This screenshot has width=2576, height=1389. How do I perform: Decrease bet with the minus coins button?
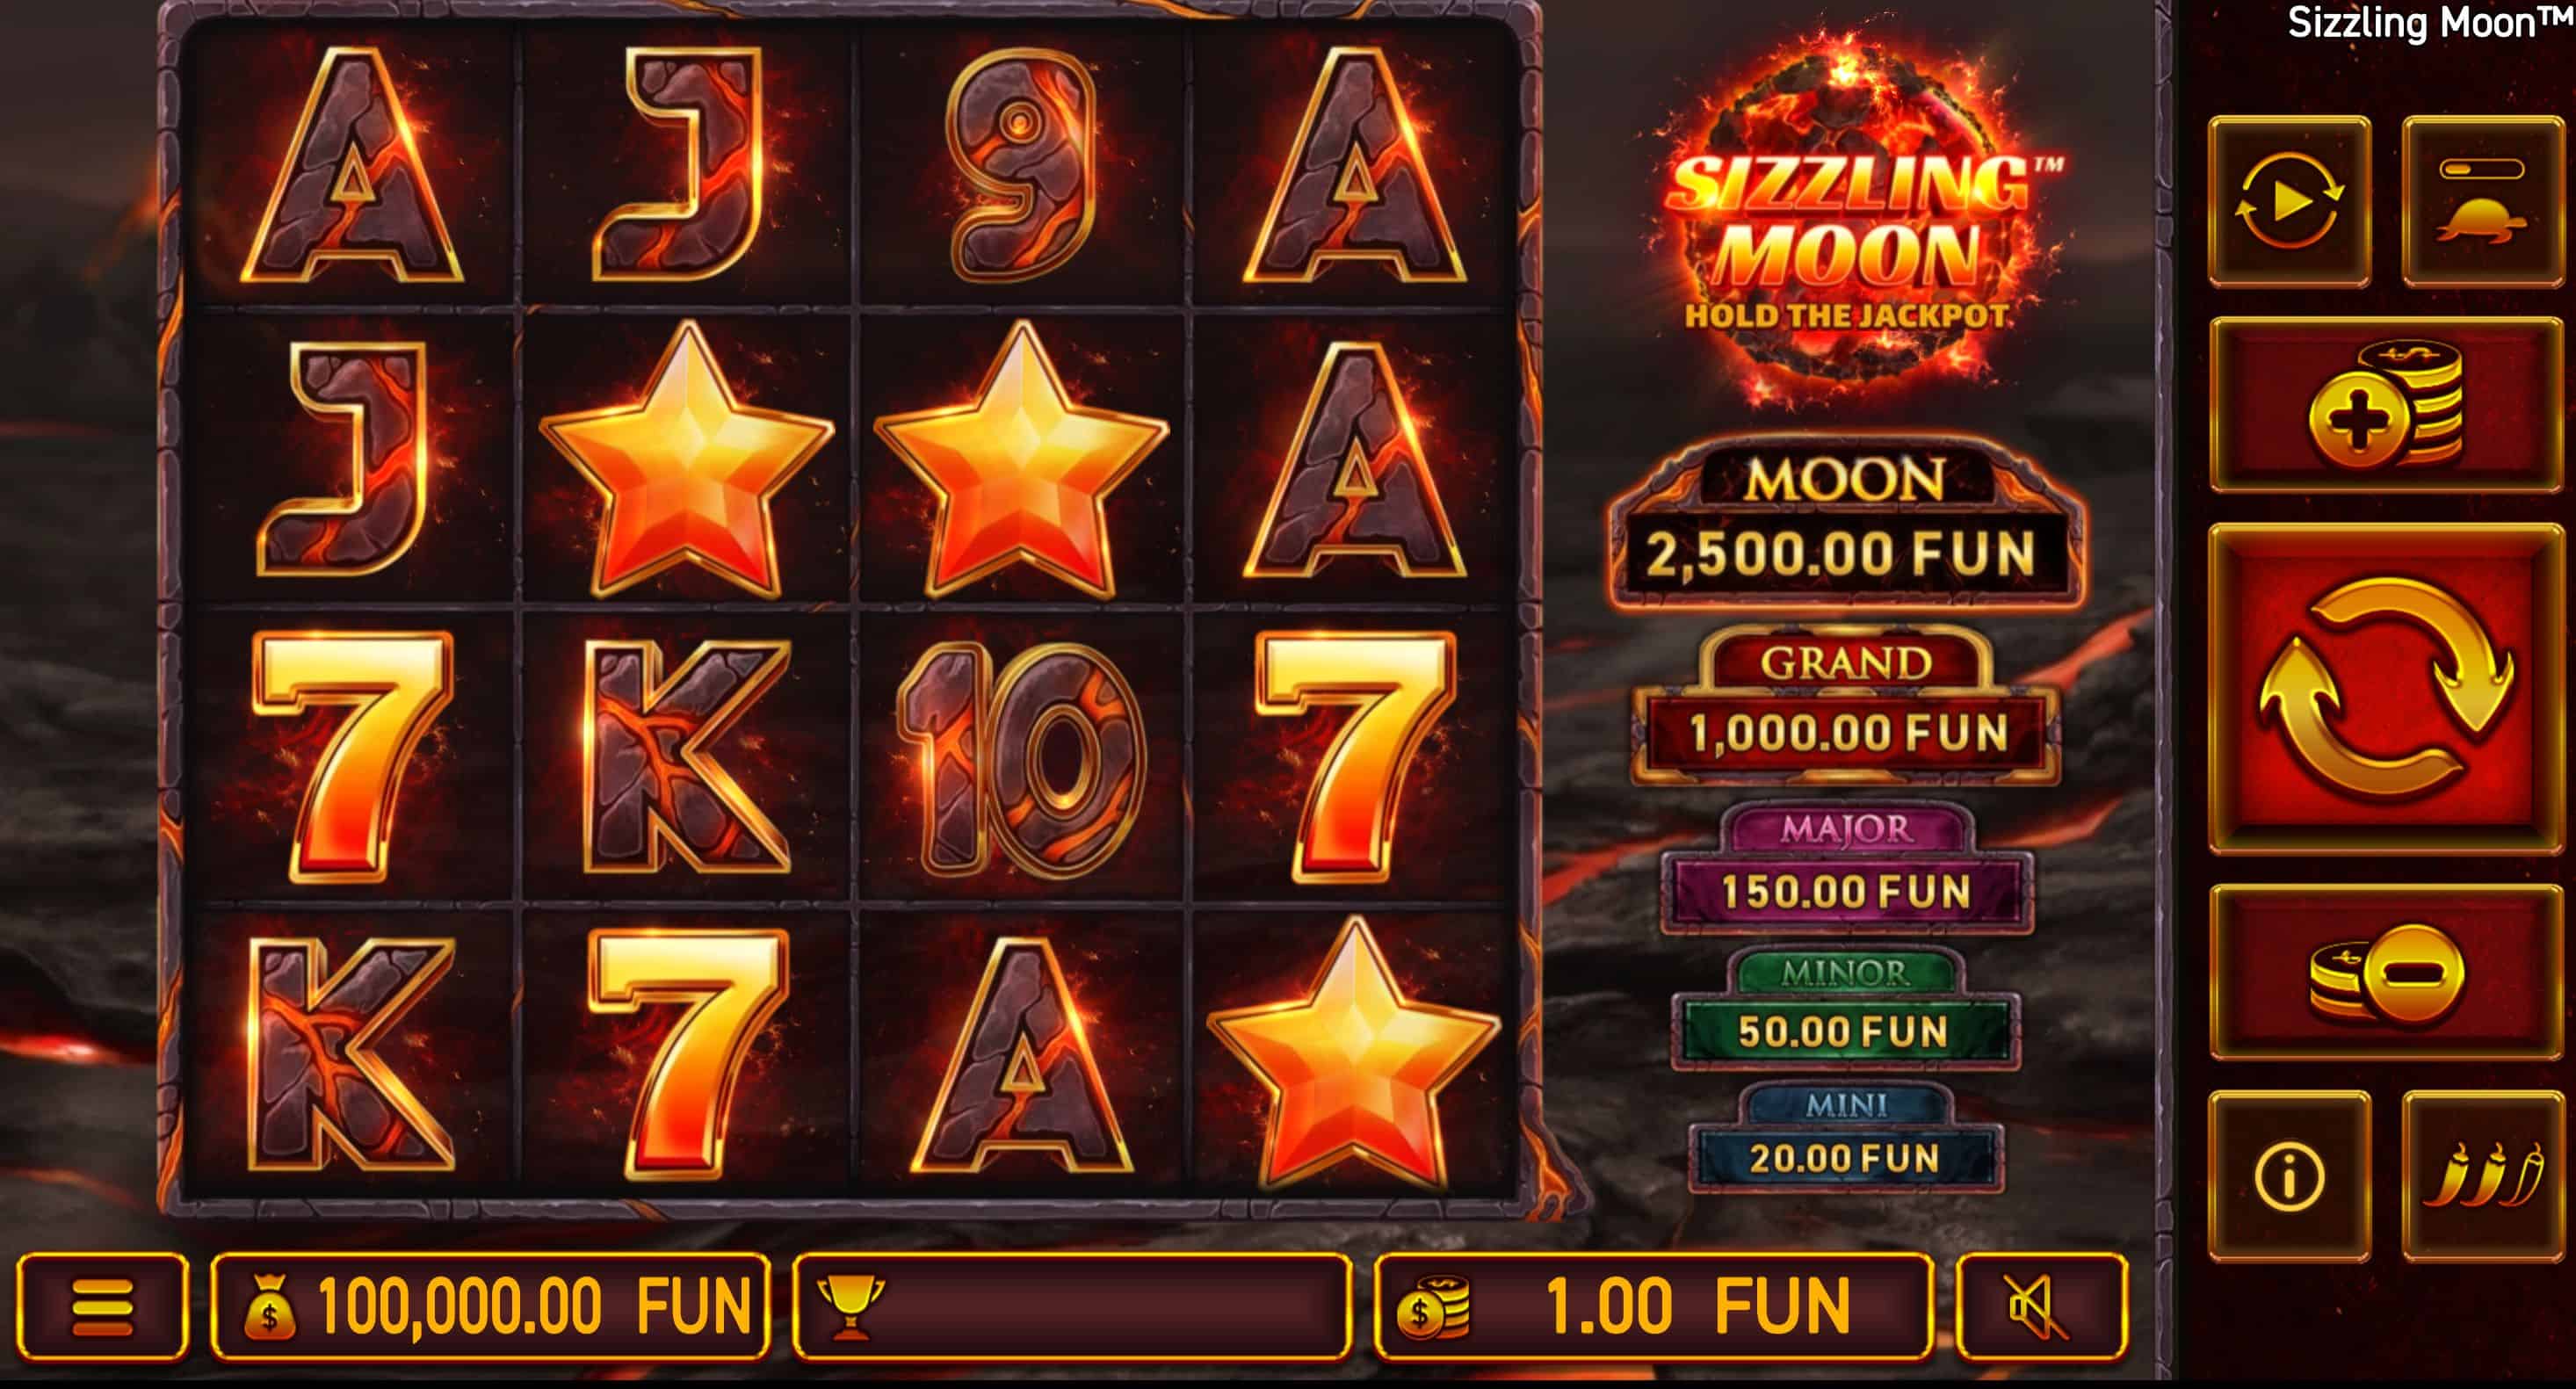point(2386,971)
